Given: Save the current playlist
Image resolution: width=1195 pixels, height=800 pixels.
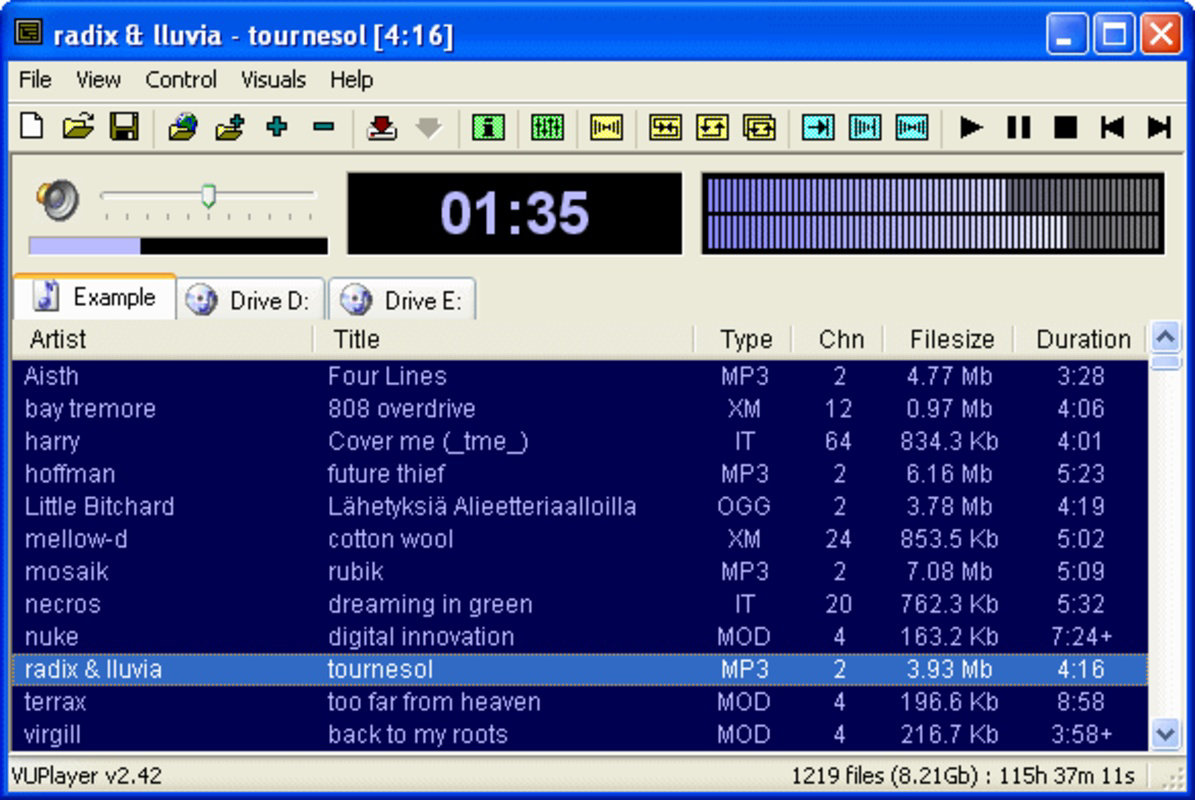Looking at the screenshot, I should click(124, 127).
